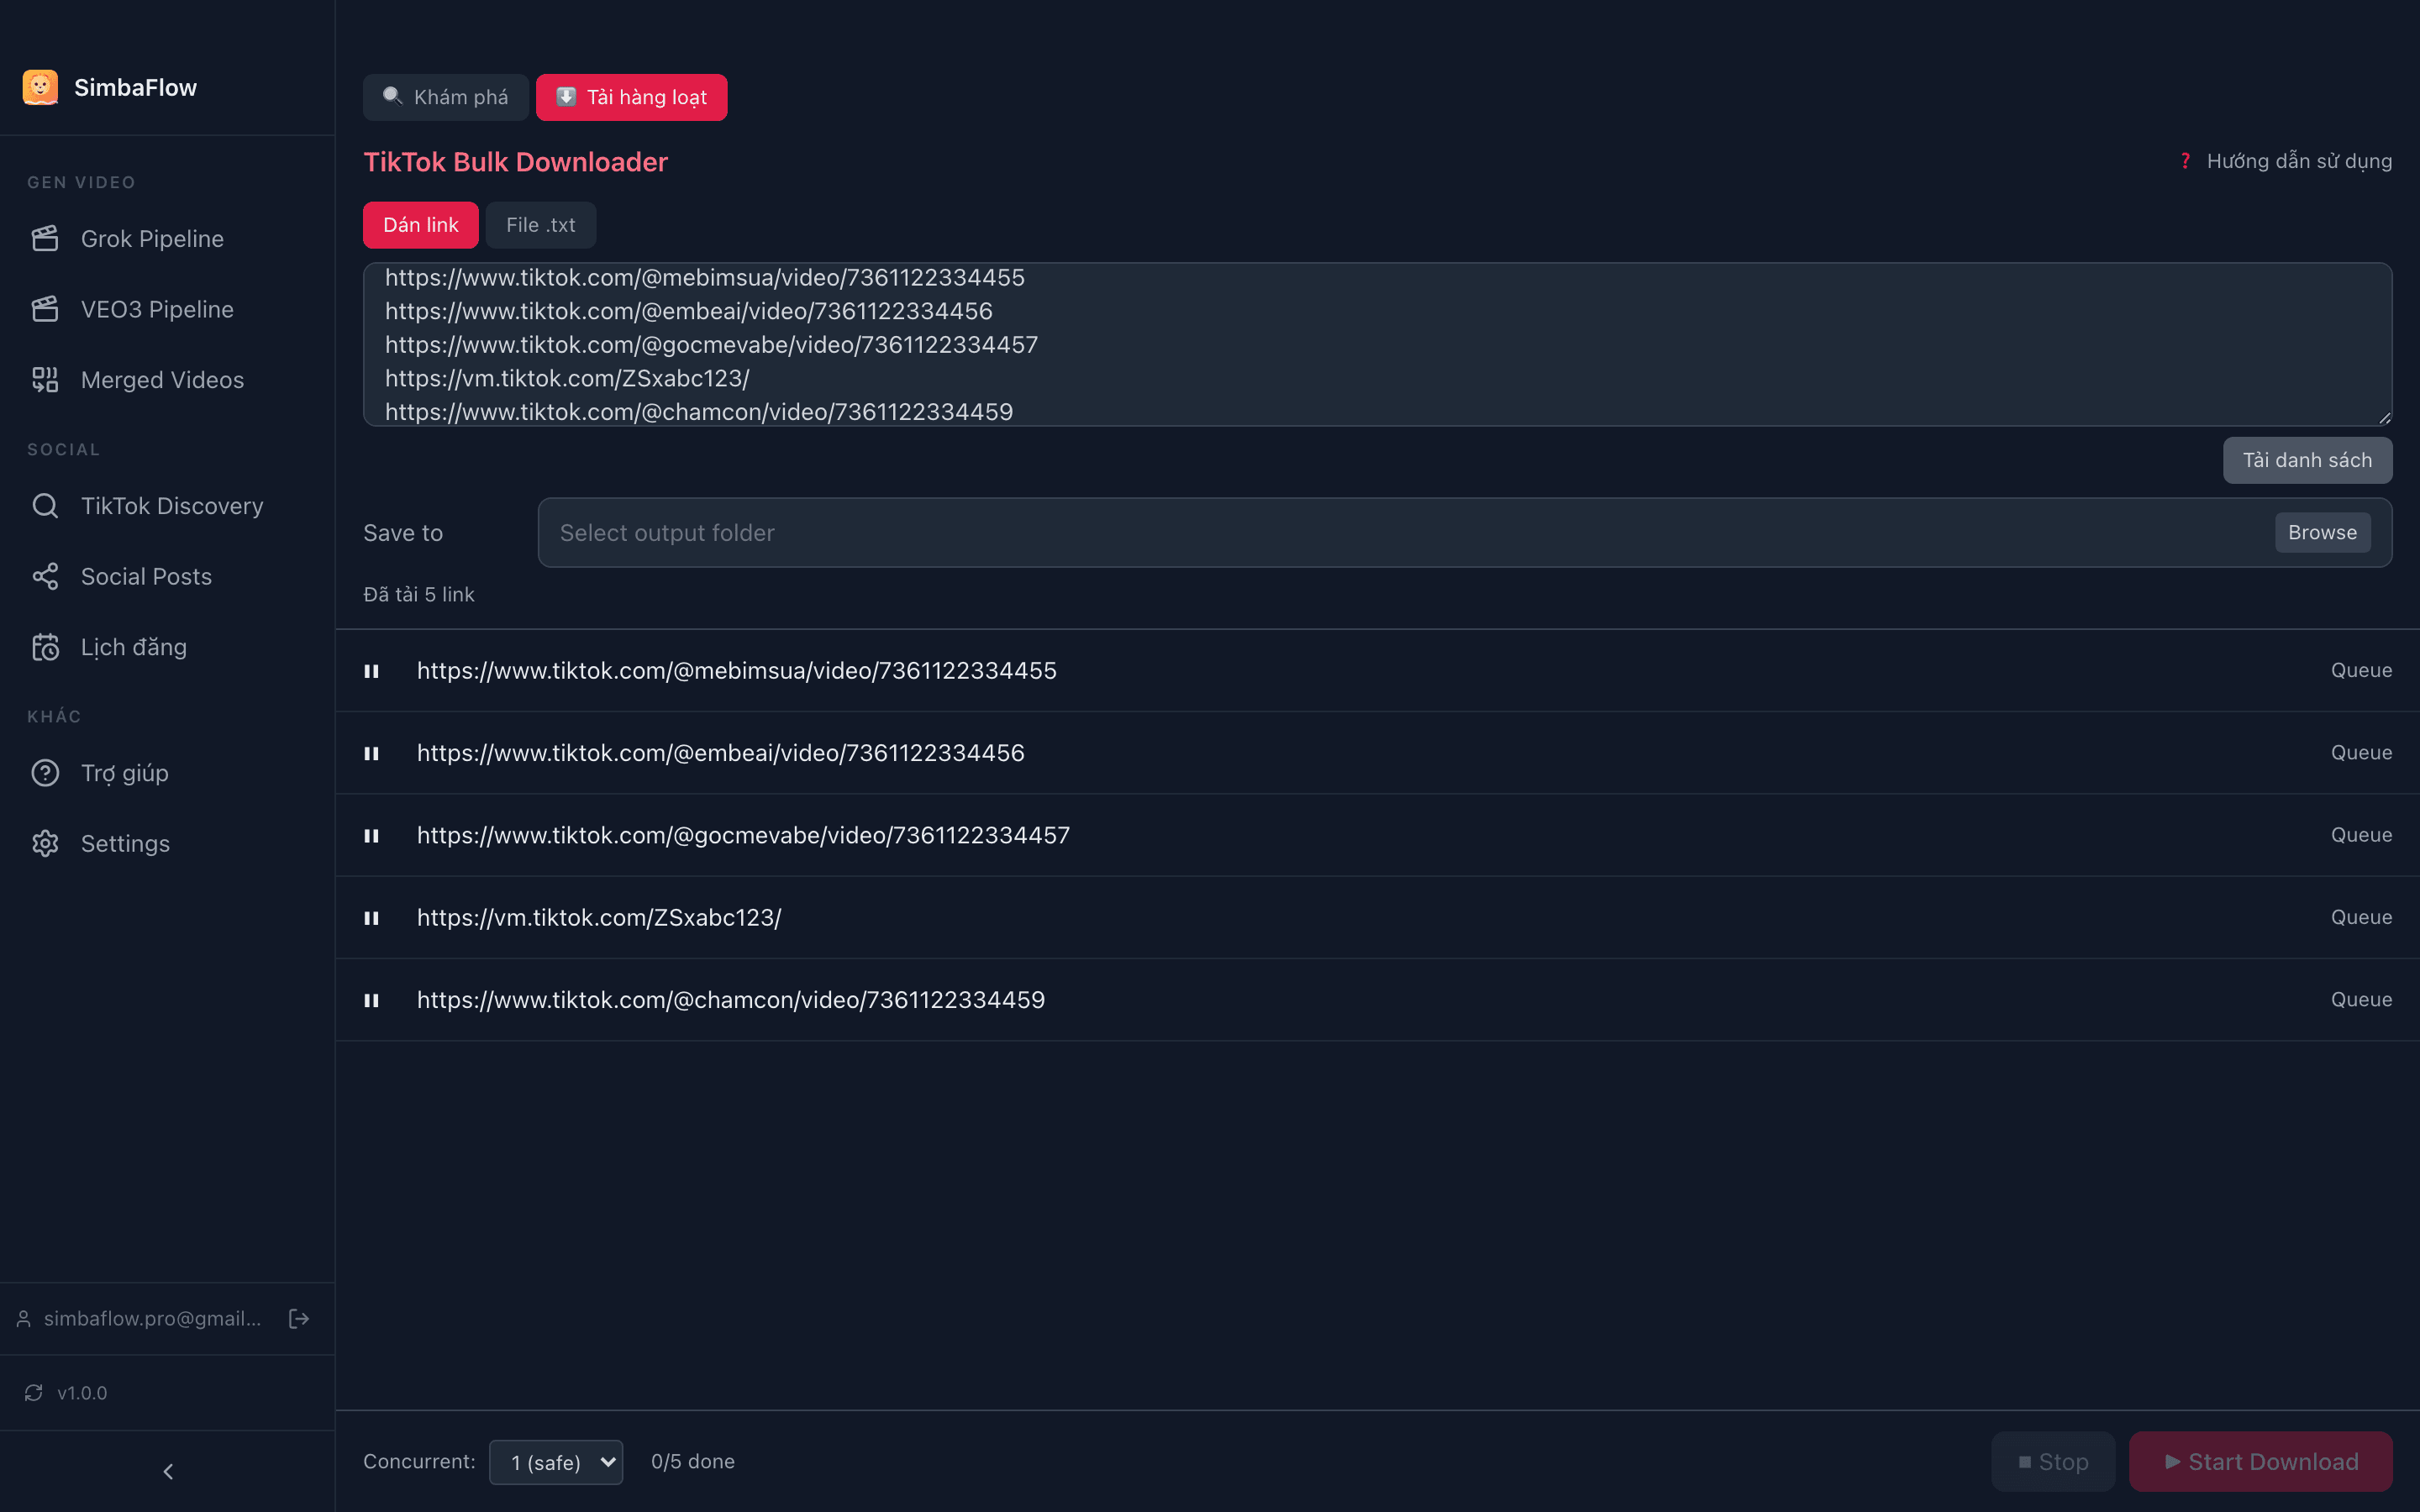Click the Đã tải 5 link status text

(418, 594)
